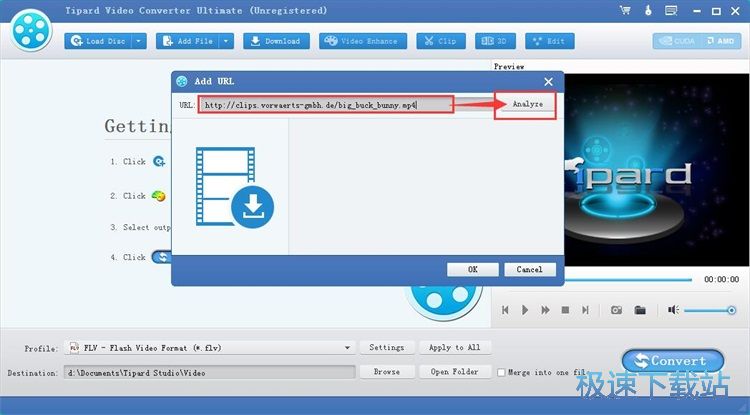Select the Clip tool
Screen dimensions: 750x415
coord(441,41)
